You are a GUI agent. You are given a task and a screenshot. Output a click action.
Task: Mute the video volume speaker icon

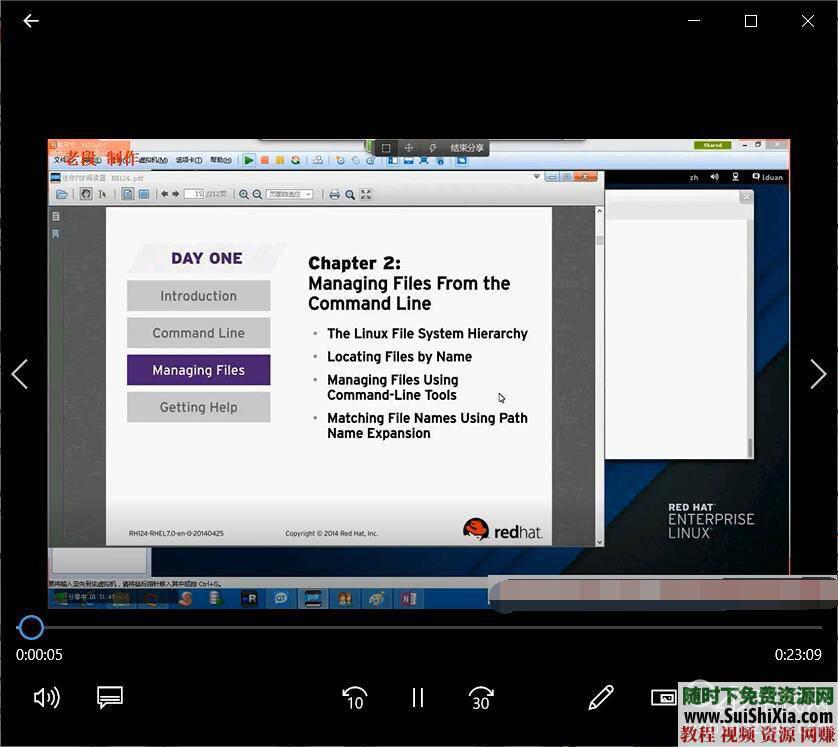point(46,697)
